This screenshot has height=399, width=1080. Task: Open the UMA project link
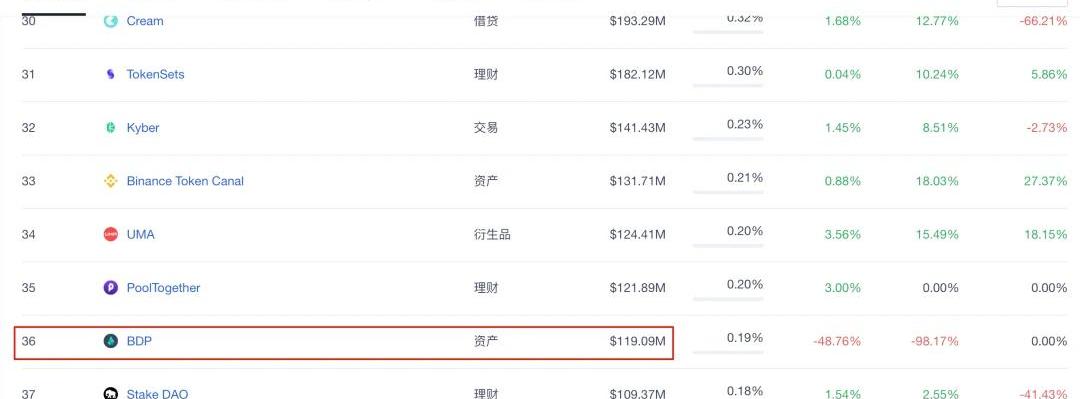pos(141,234)
